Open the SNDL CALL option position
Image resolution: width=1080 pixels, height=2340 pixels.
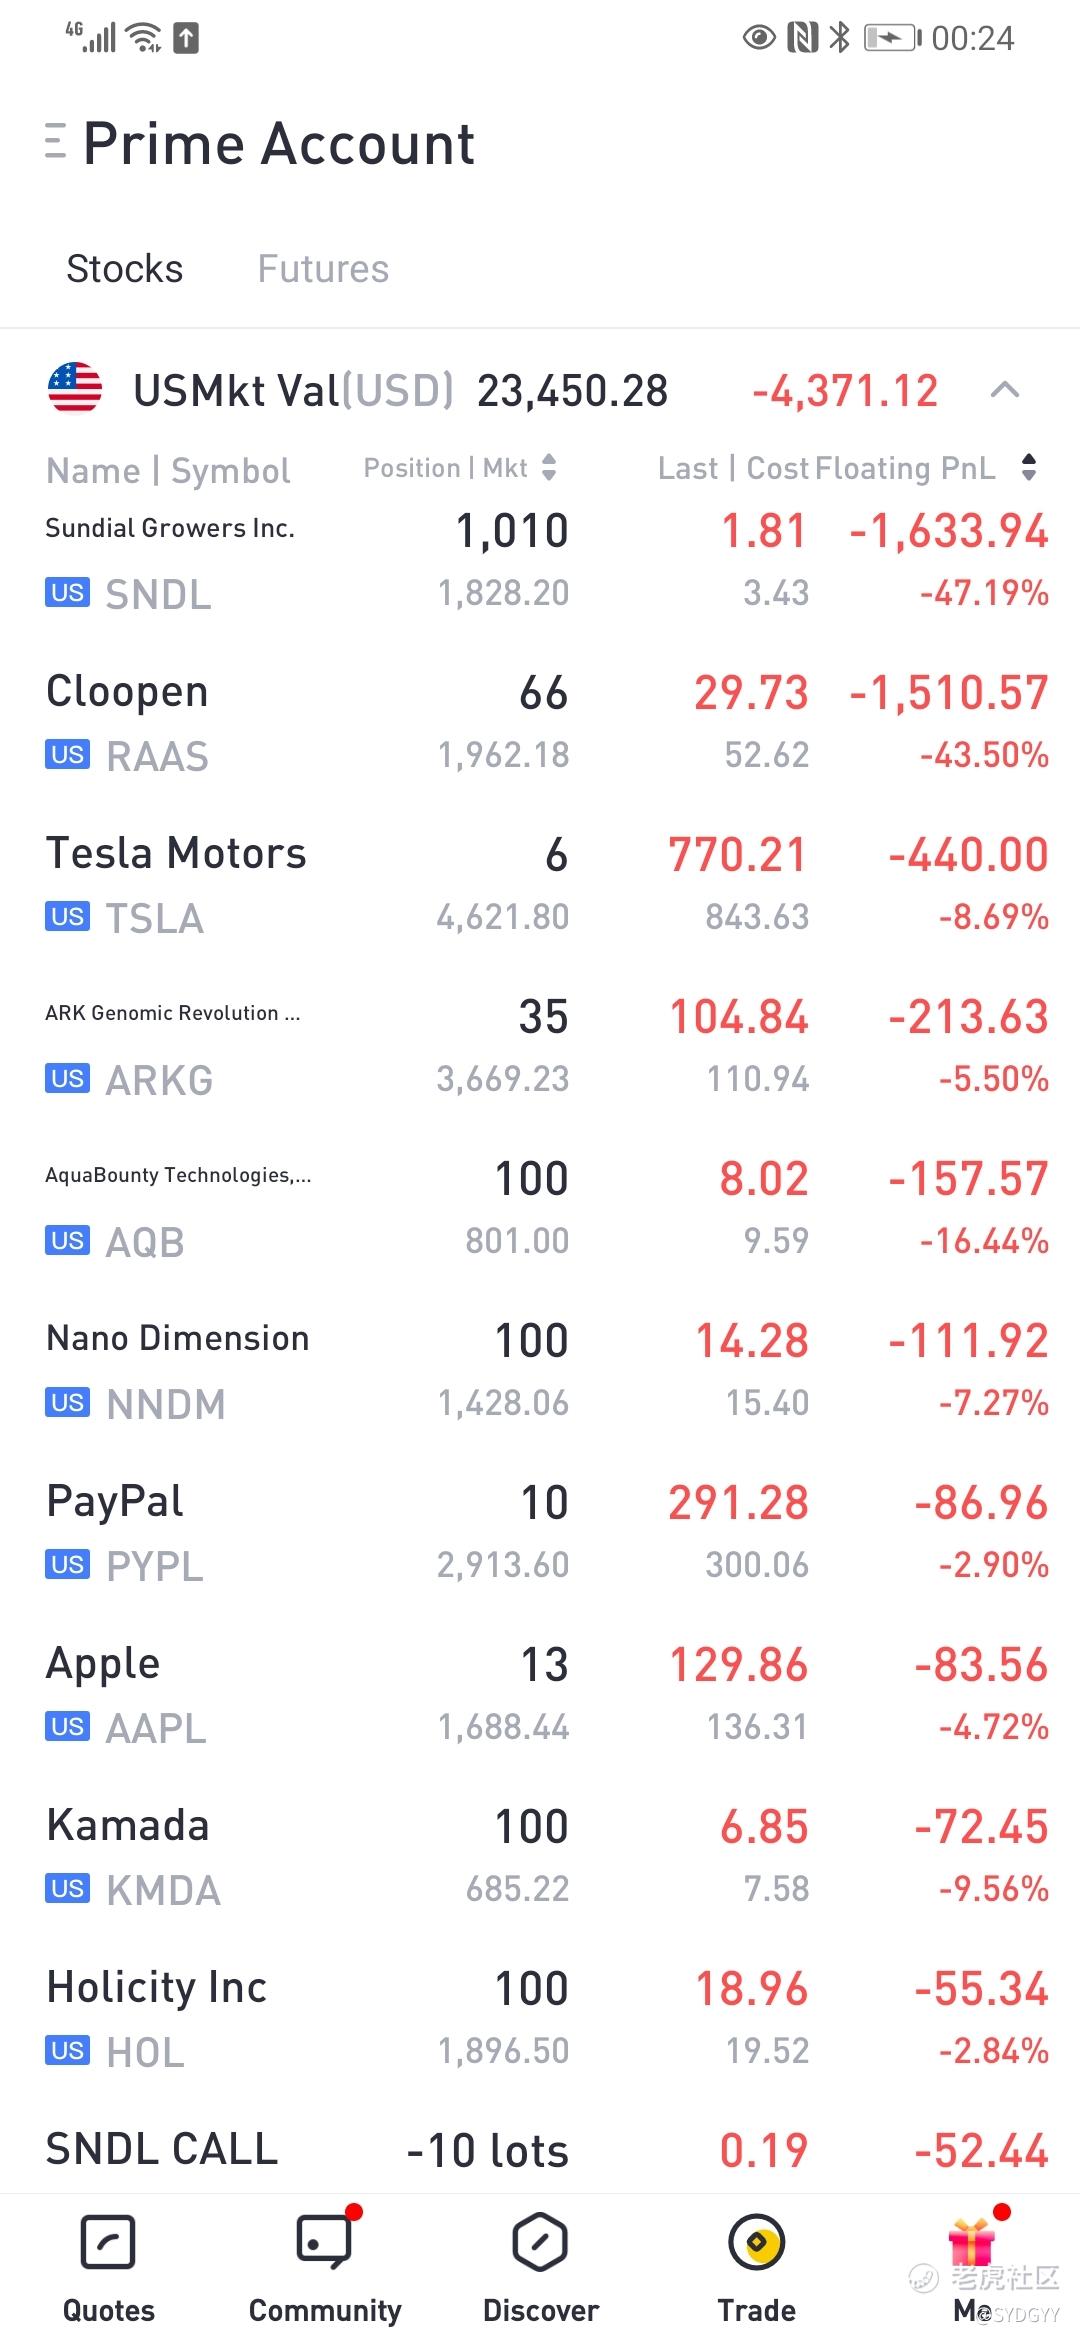(540, 2152)
